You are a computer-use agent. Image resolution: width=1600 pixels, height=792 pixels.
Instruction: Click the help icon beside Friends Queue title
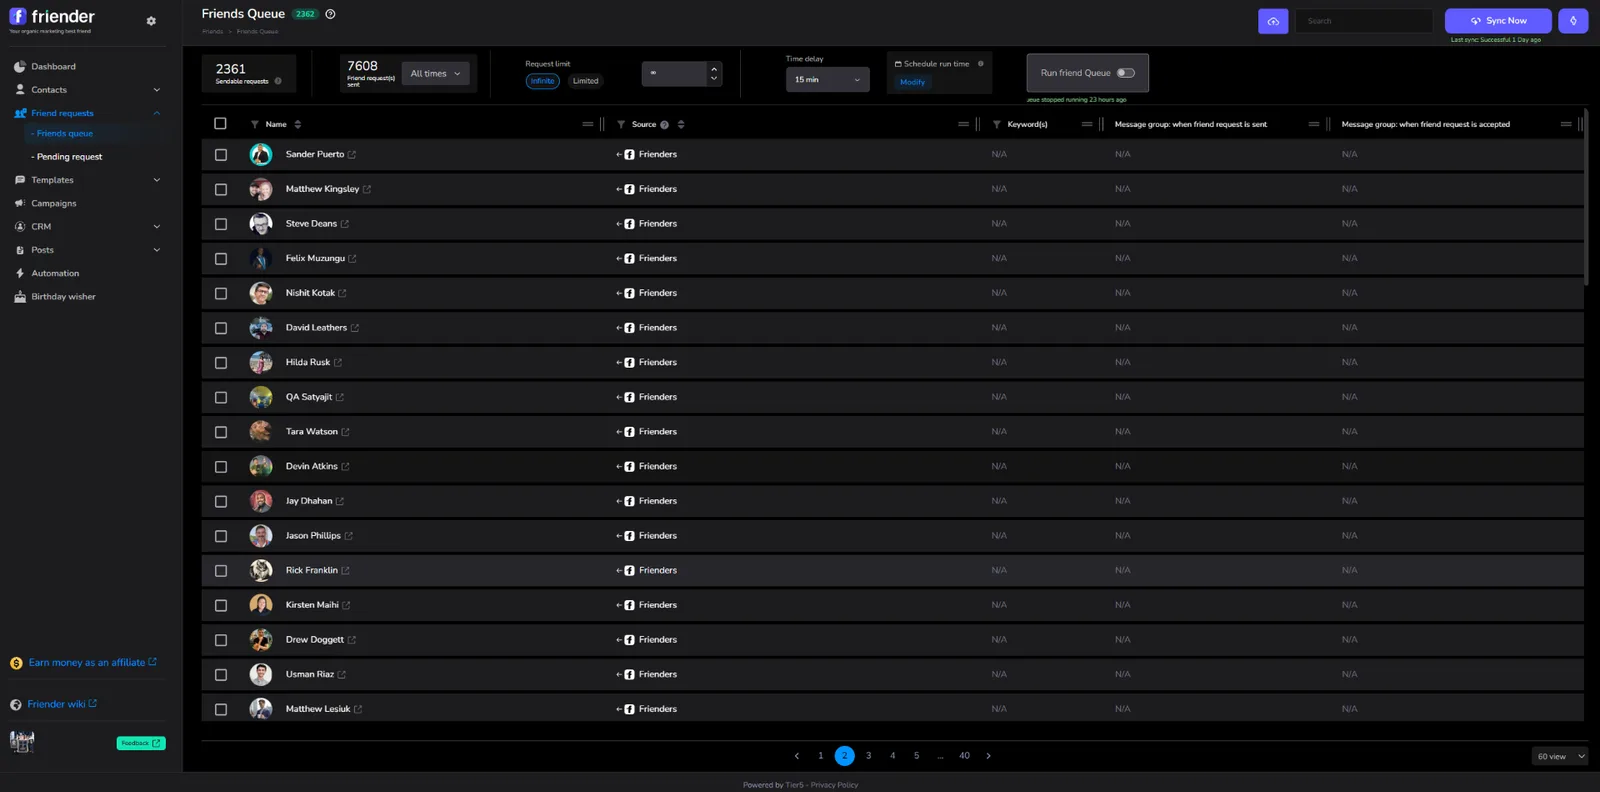coord(330,14)
